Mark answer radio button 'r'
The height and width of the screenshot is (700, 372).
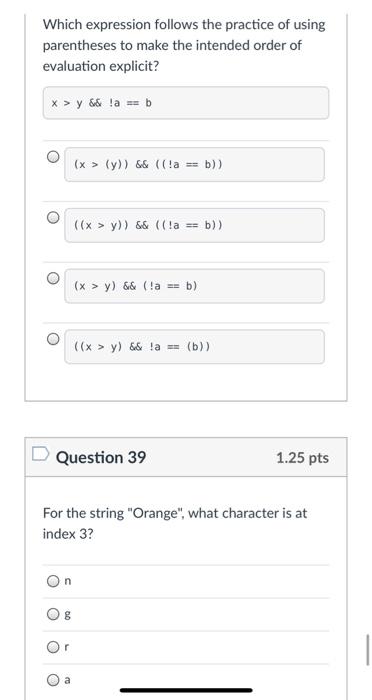click(x=53, y=647)
